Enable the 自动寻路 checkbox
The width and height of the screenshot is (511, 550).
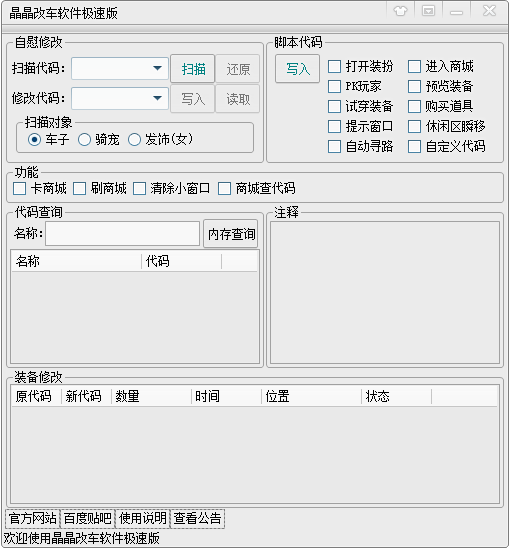tap(334, 146)
